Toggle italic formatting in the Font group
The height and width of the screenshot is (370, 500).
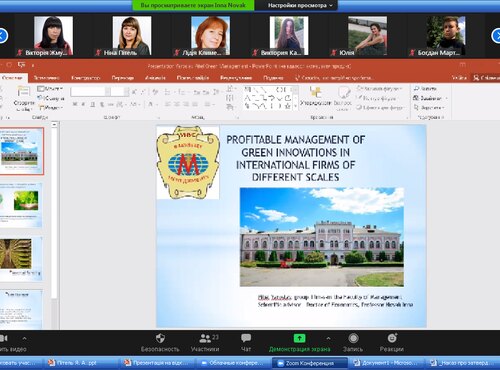tap(83, 104)
